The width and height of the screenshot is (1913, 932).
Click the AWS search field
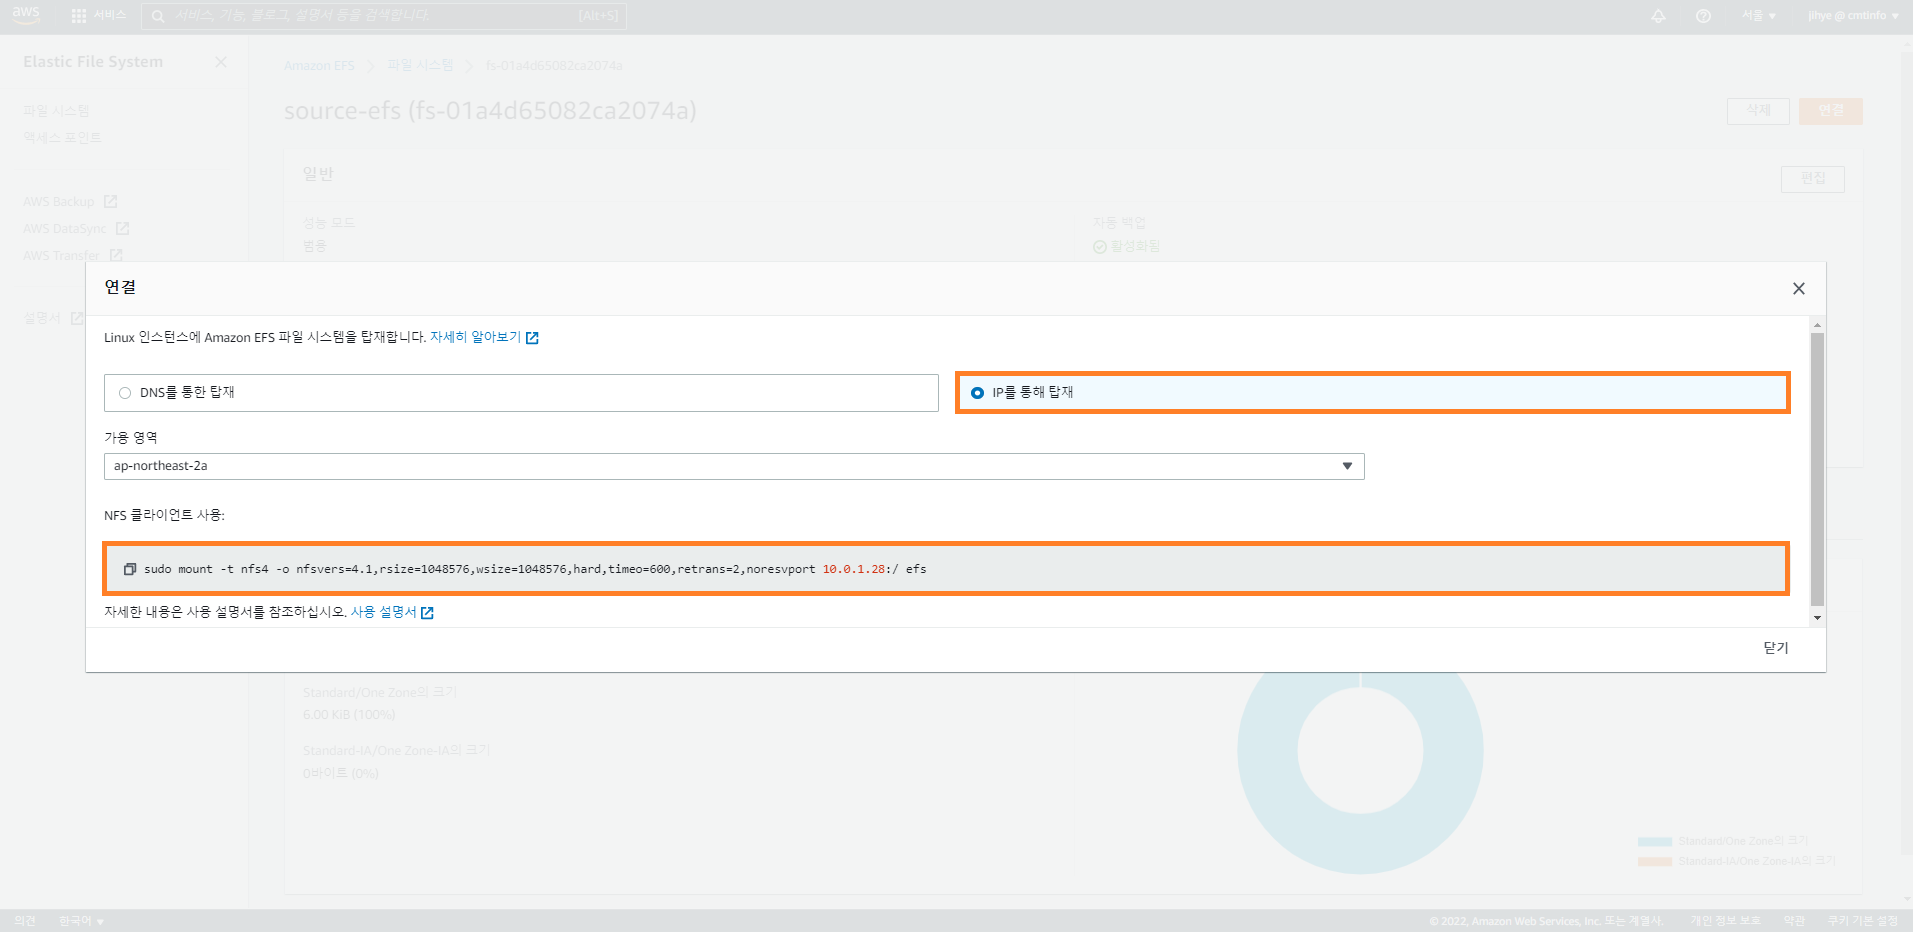tap(384, 16)
